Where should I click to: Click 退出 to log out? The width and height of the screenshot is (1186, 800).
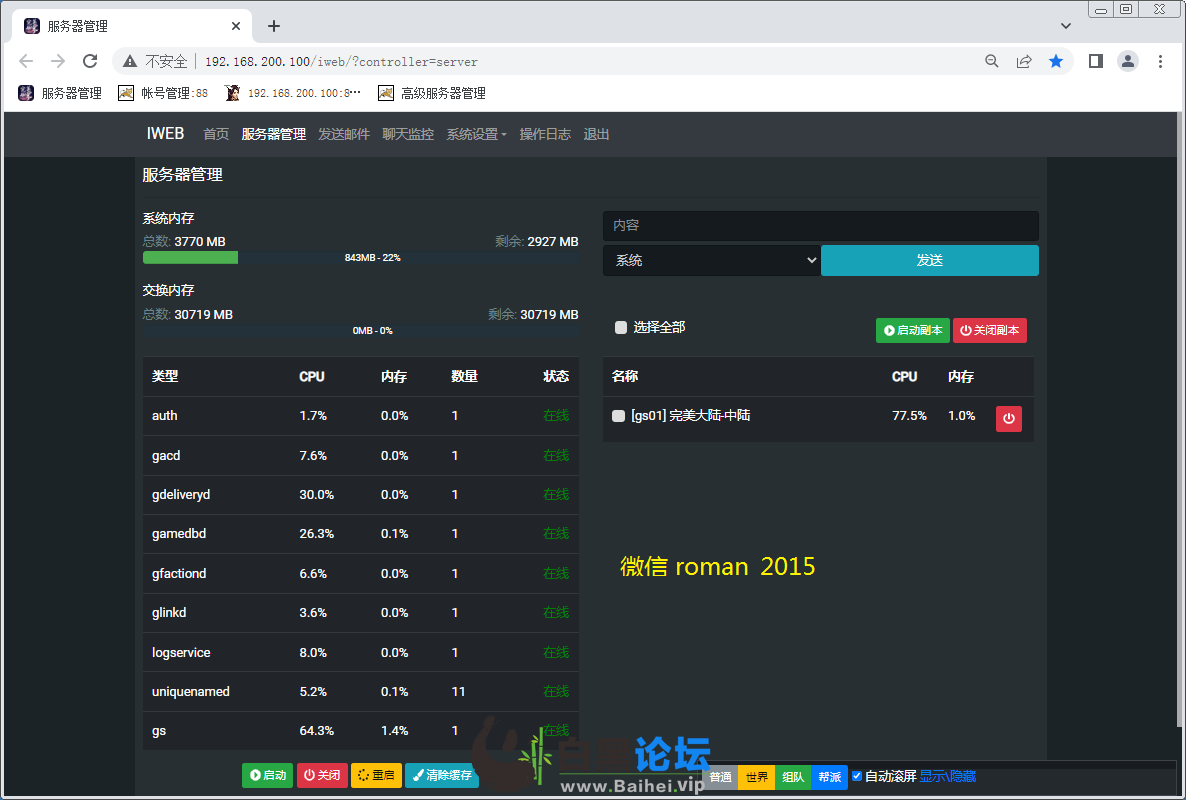pyautogui.click(x=597, y=135)
